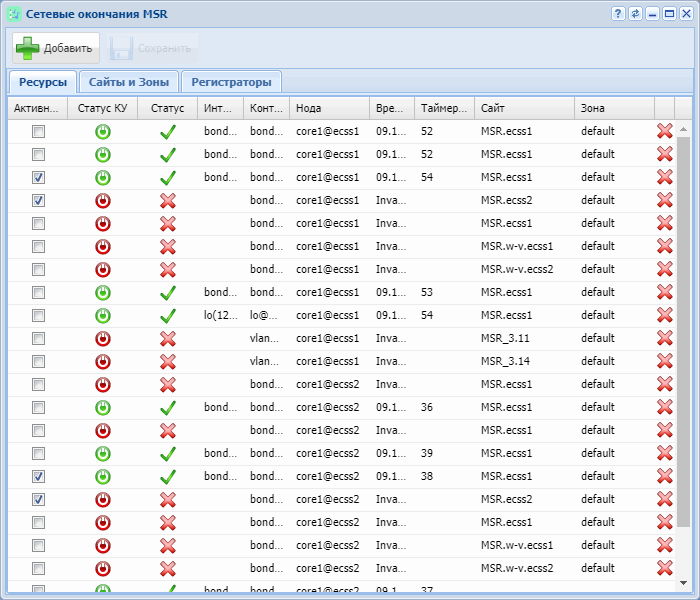
Task: Click the vertical scrollbar of the table
Action: tap(684, 330)
